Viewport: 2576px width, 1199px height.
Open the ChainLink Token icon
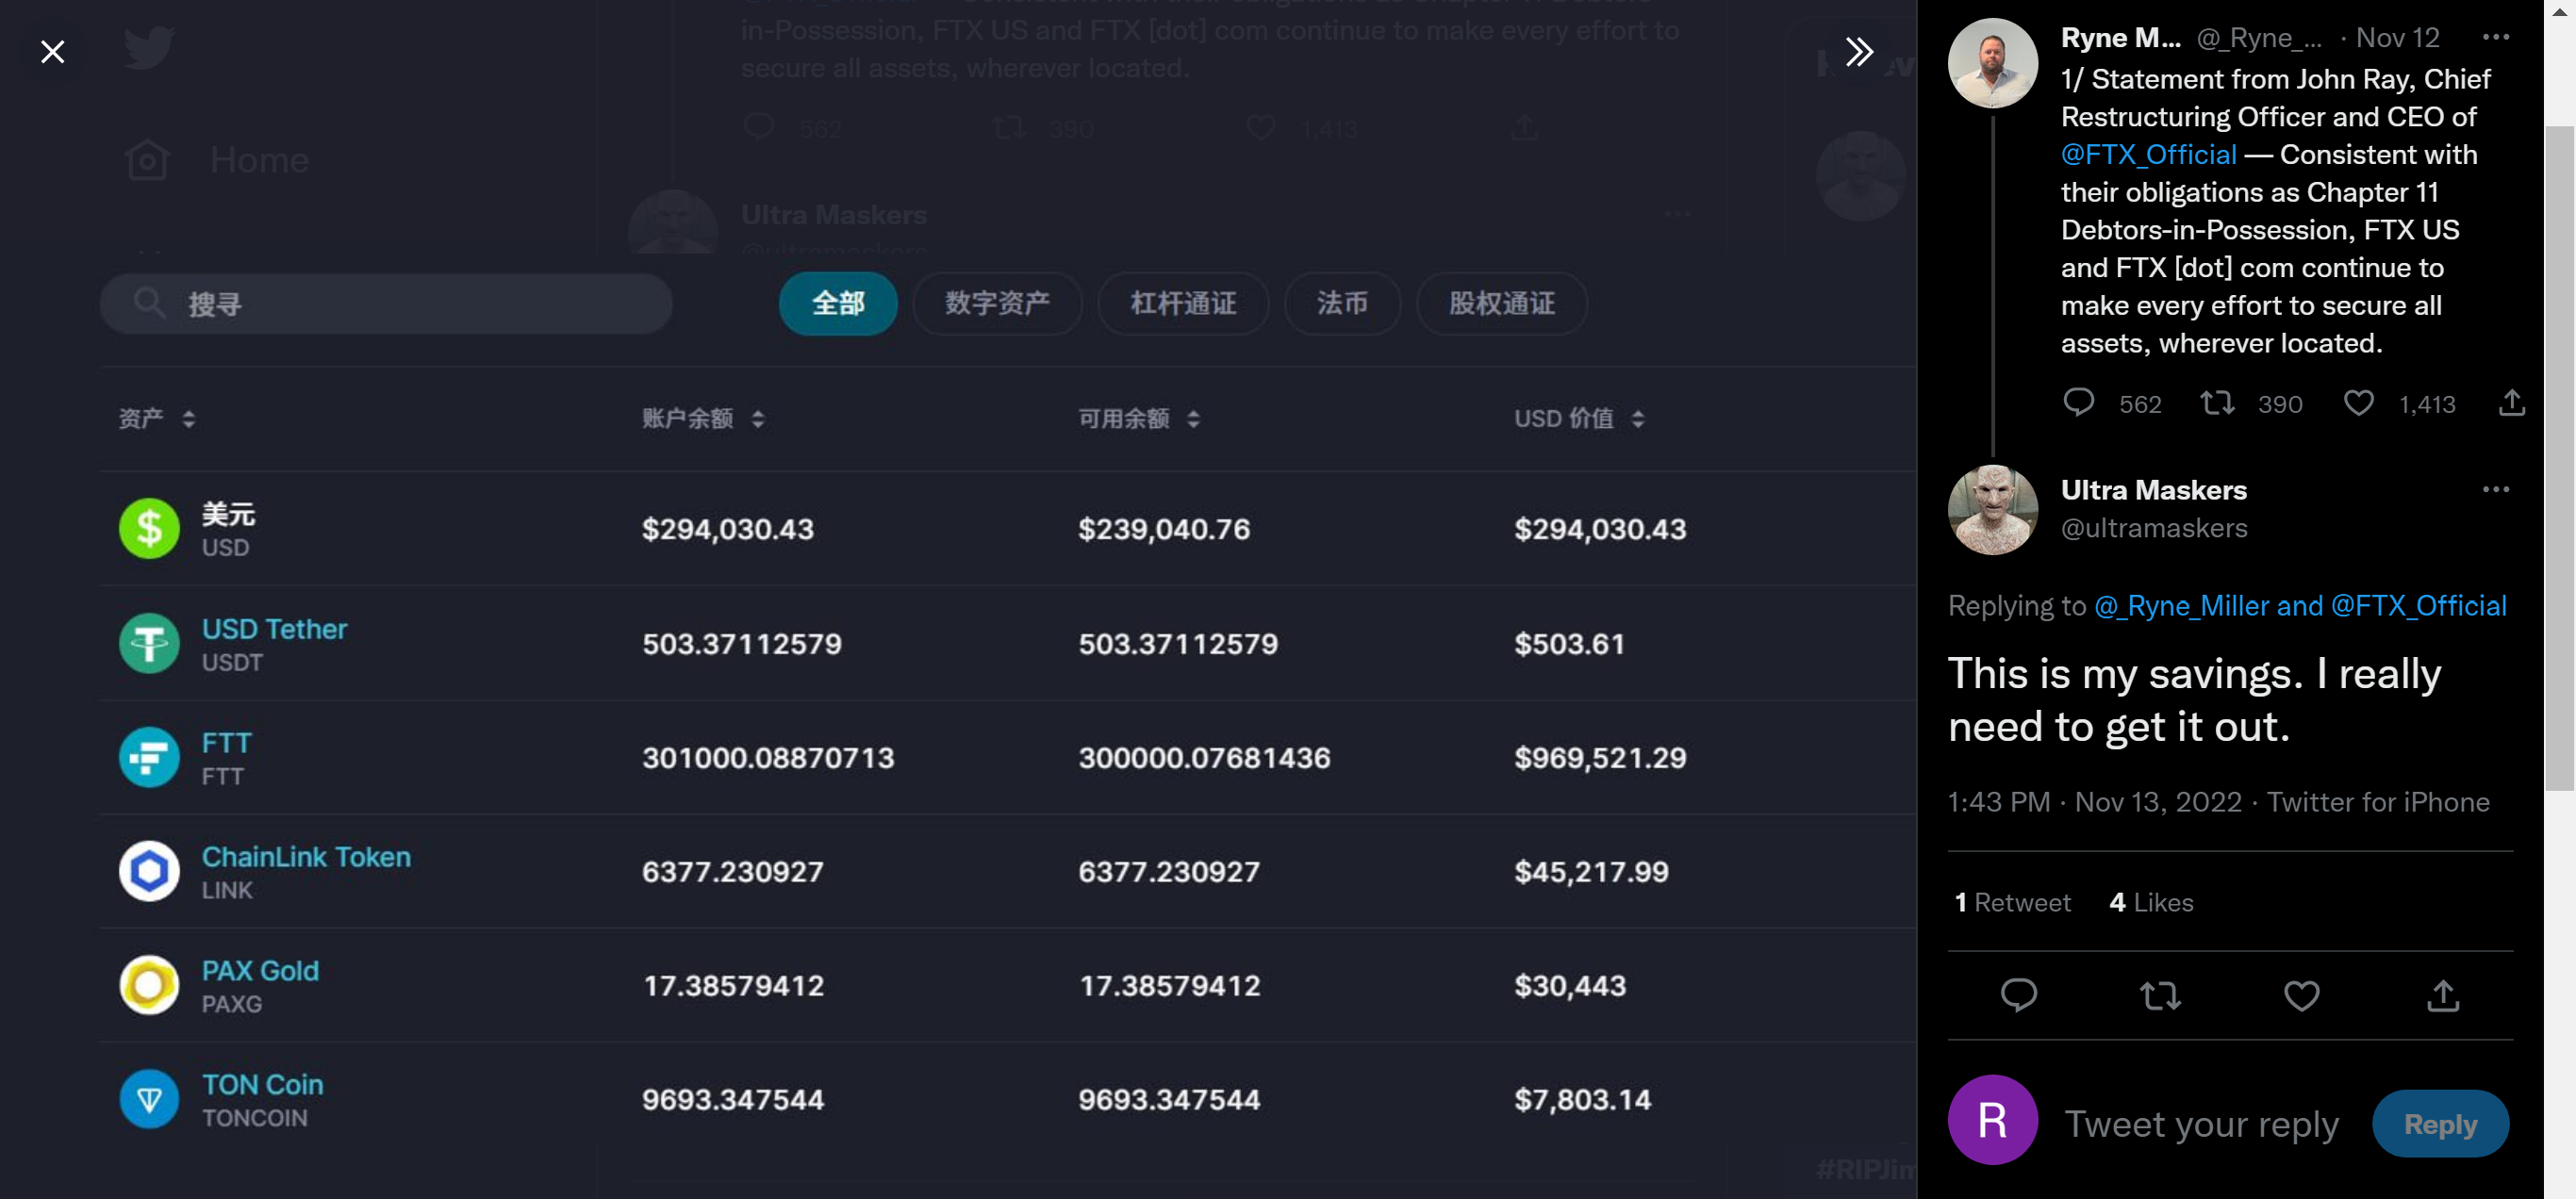click(x=149, y=871)
